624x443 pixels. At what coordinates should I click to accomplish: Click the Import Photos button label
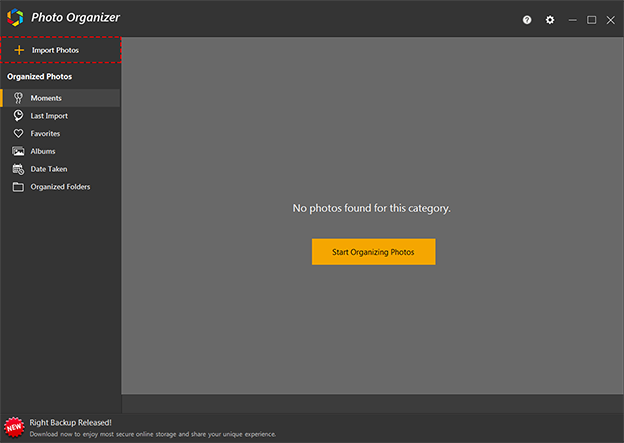pos(55,50)
